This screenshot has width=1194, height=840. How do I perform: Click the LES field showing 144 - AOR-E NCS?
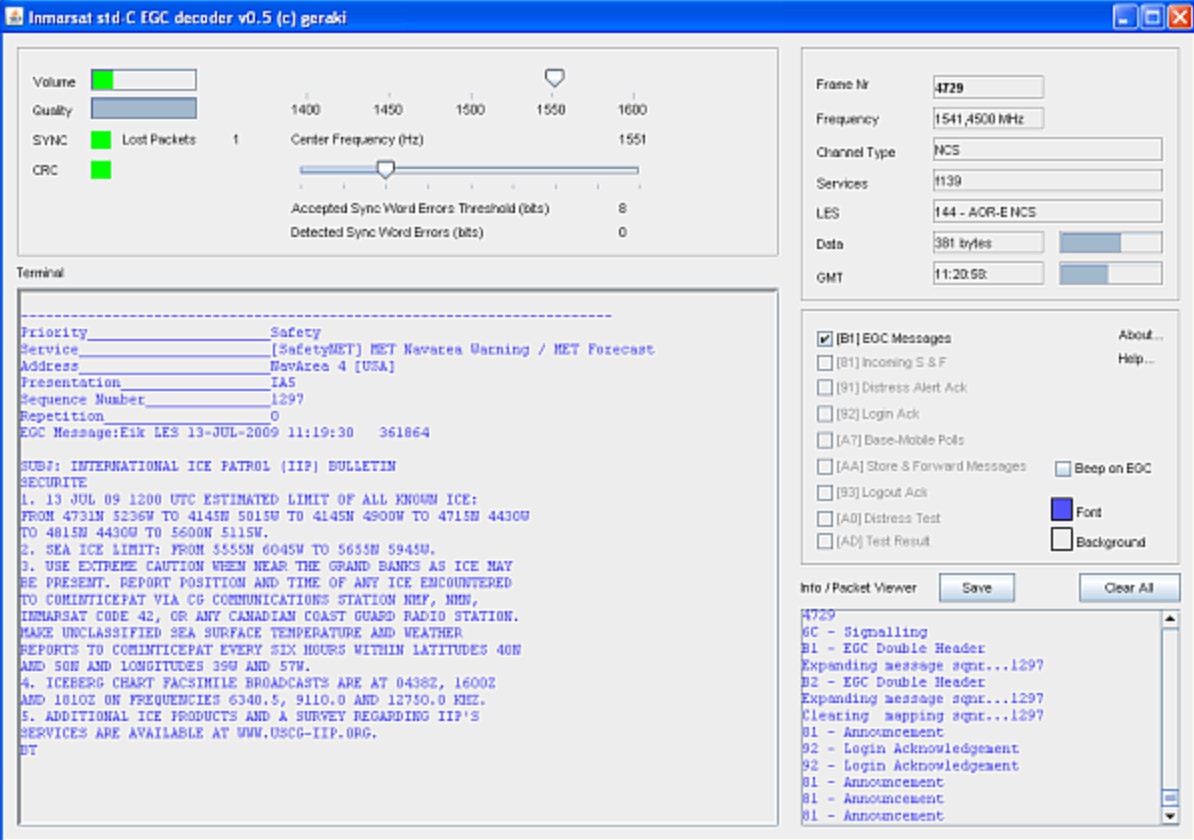pyautogui.click(x=1046, y=212)
